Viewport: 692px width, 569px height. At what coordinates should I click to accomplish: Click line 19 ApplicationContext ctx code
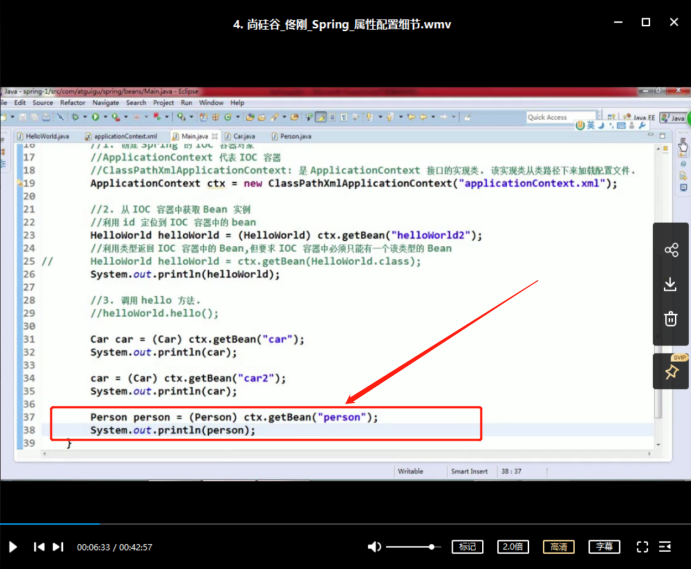354,183
